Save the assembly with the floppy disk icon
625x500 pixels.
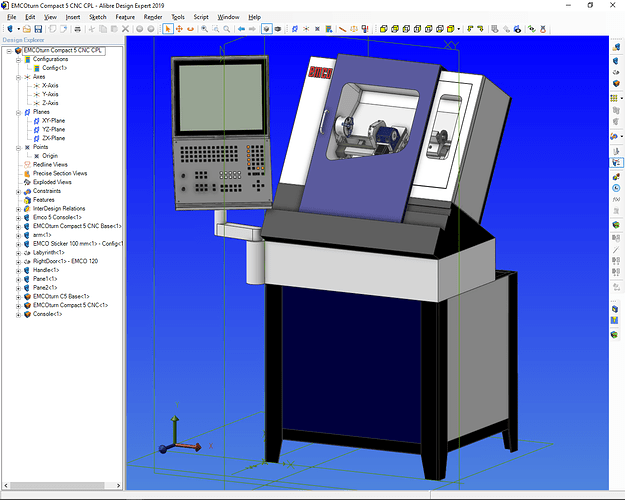pos(38,29)
